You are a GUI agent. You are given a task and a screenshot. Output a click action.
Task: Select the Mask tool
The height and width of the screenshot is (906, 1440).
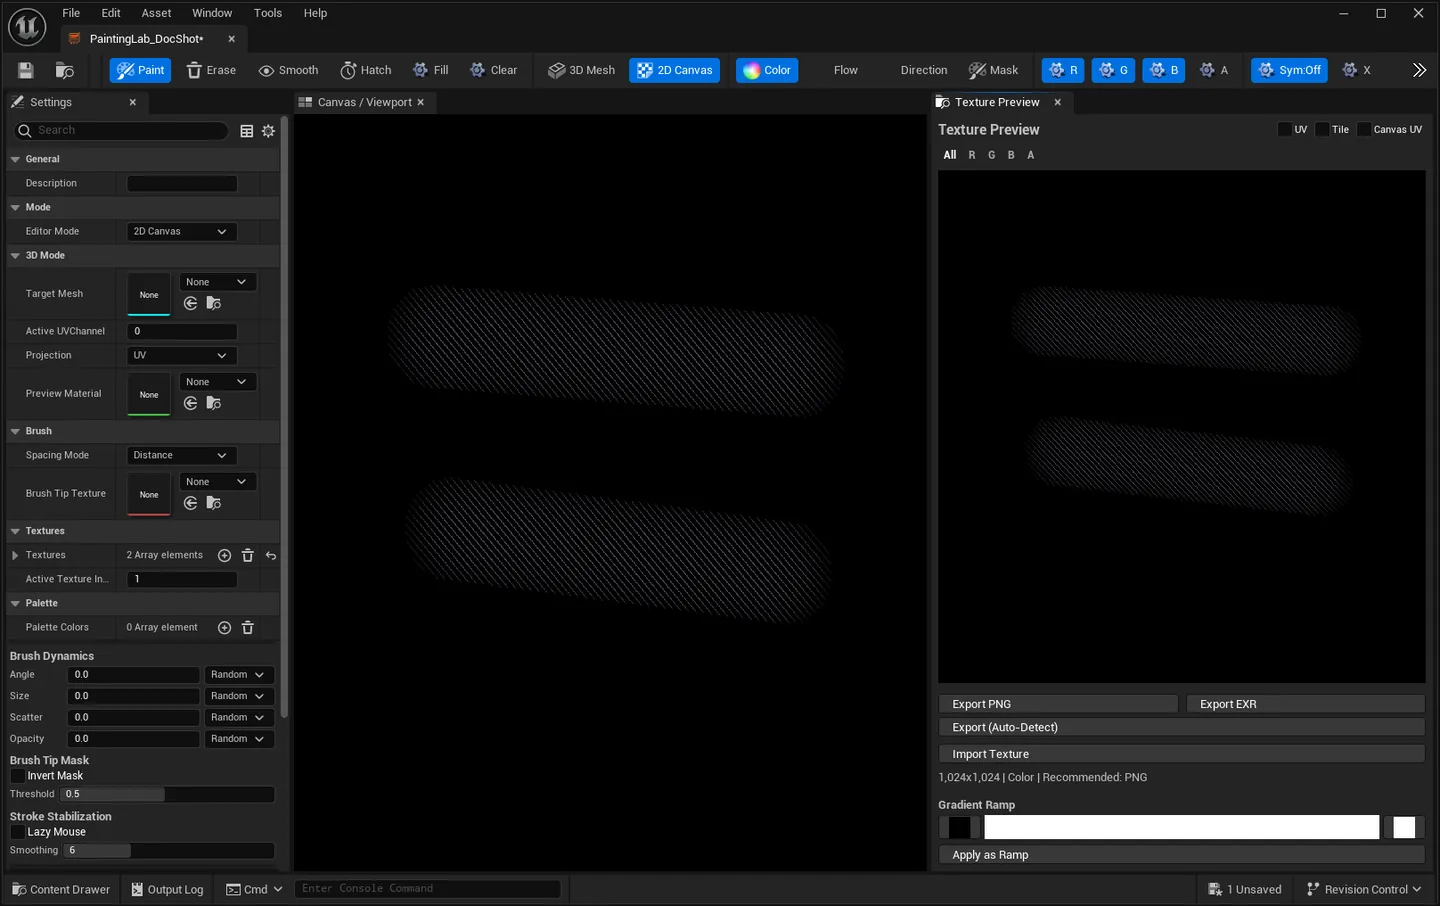pos(993,70)
